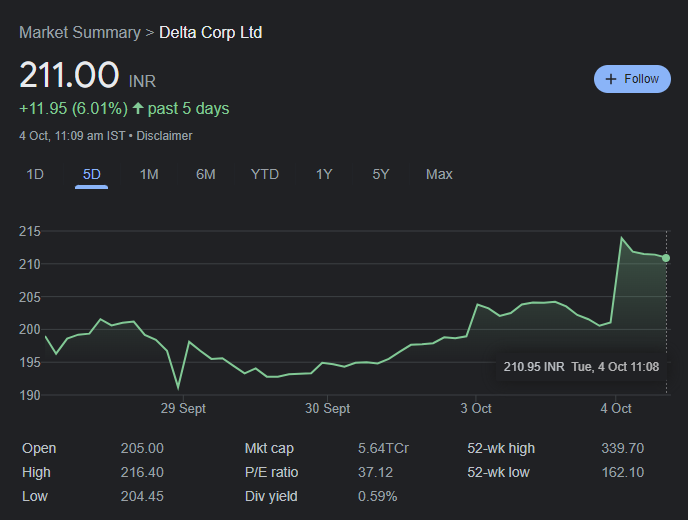Click the 215 y-axis label
Viewport: 688px width, 520px height.
tap(29, 231)
